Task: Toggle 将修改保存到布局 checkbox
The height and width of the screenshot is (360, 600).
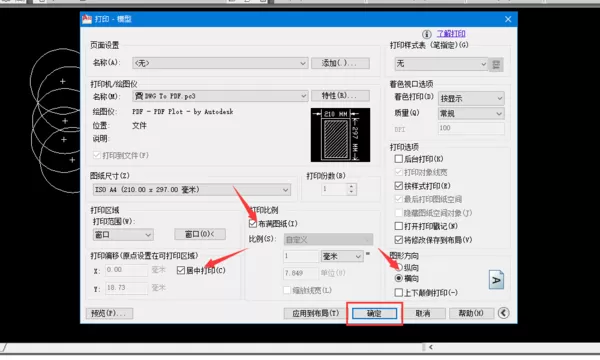Action: (x=398, y=240)
